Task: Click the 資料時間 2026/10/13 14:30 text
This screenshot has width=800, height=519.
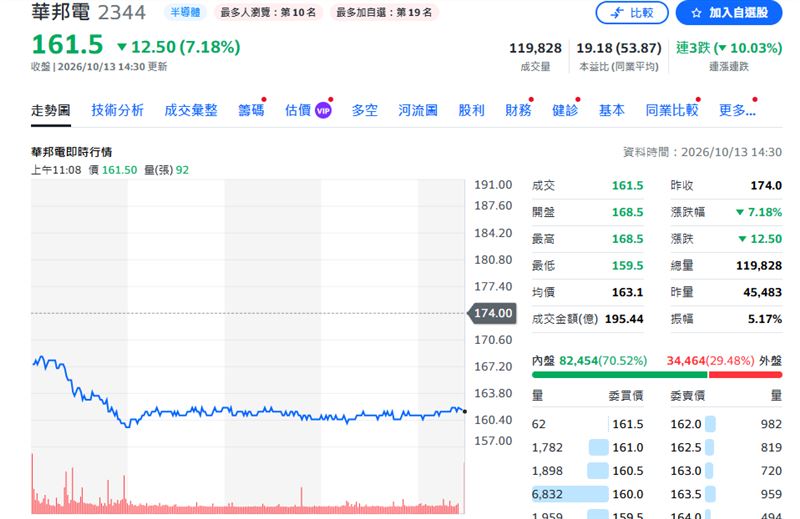Action: [x=703, y=152]
